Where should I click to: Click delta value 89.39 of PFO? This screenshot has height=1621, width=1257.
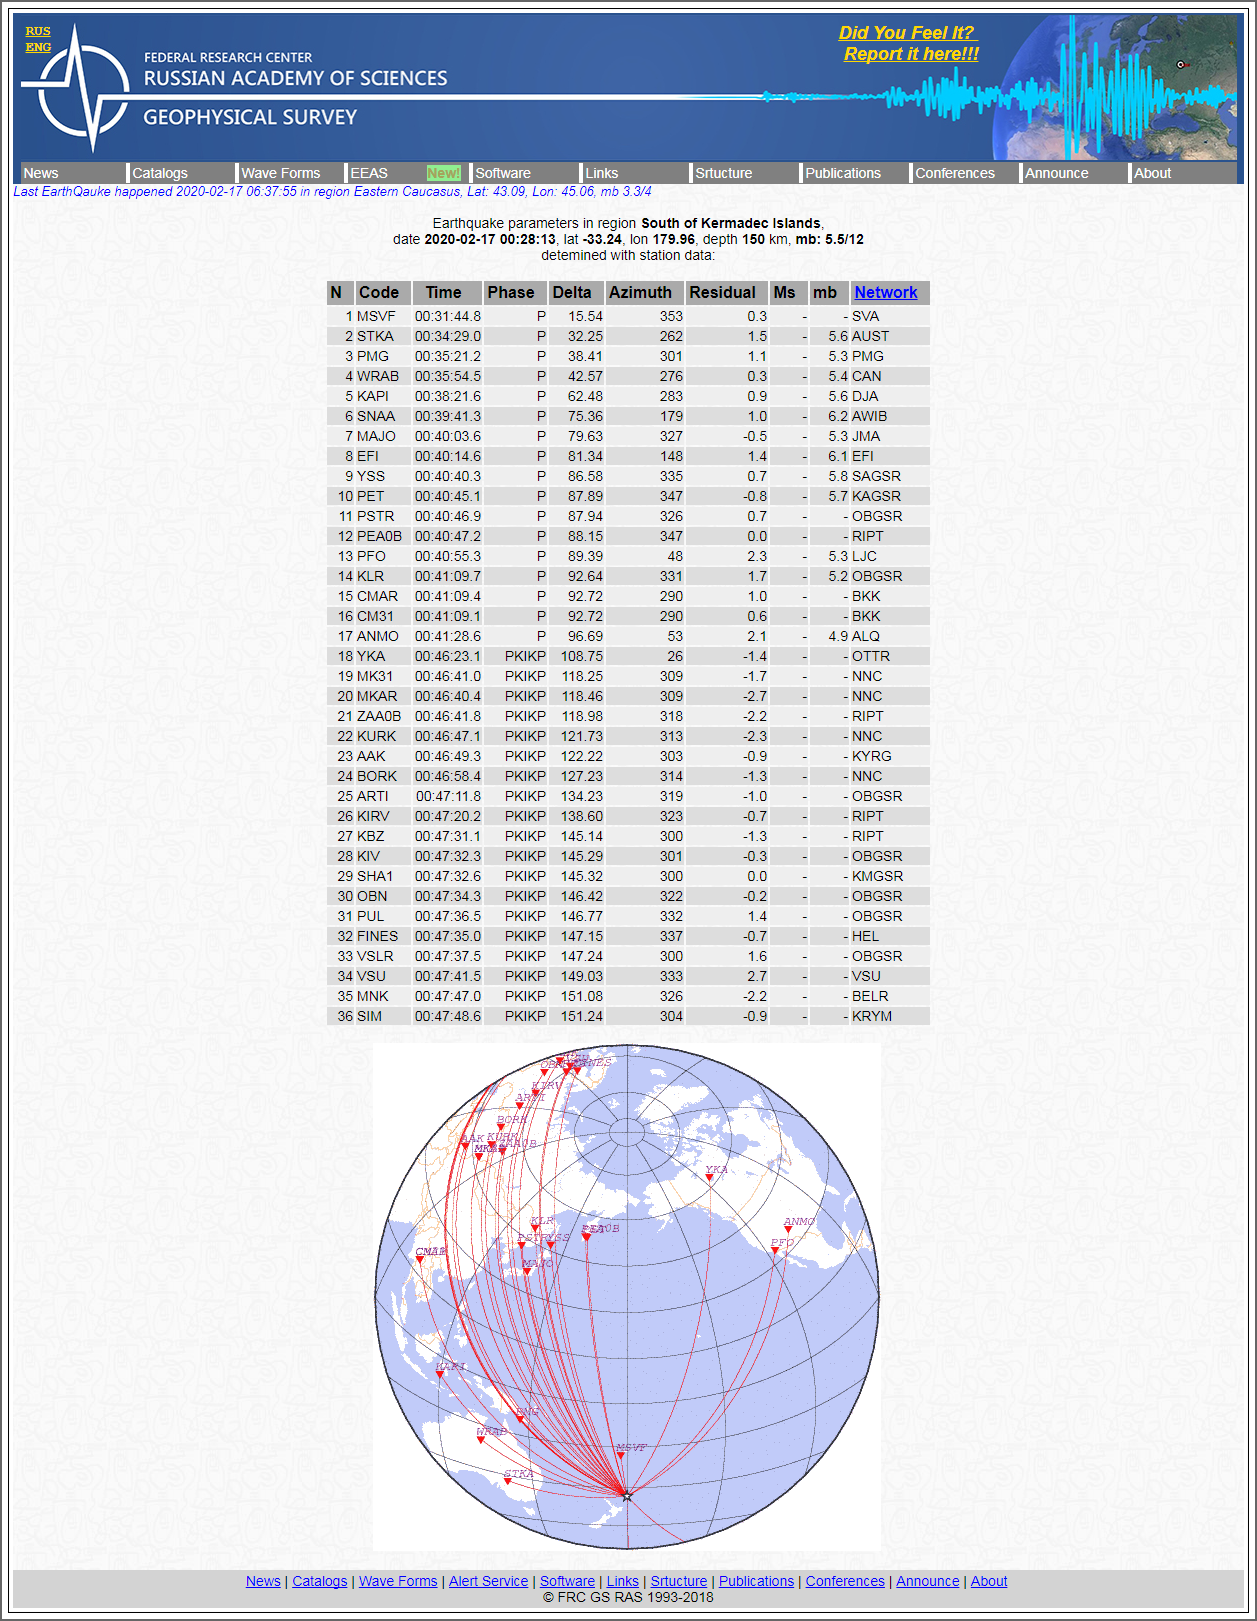(585, 556)
